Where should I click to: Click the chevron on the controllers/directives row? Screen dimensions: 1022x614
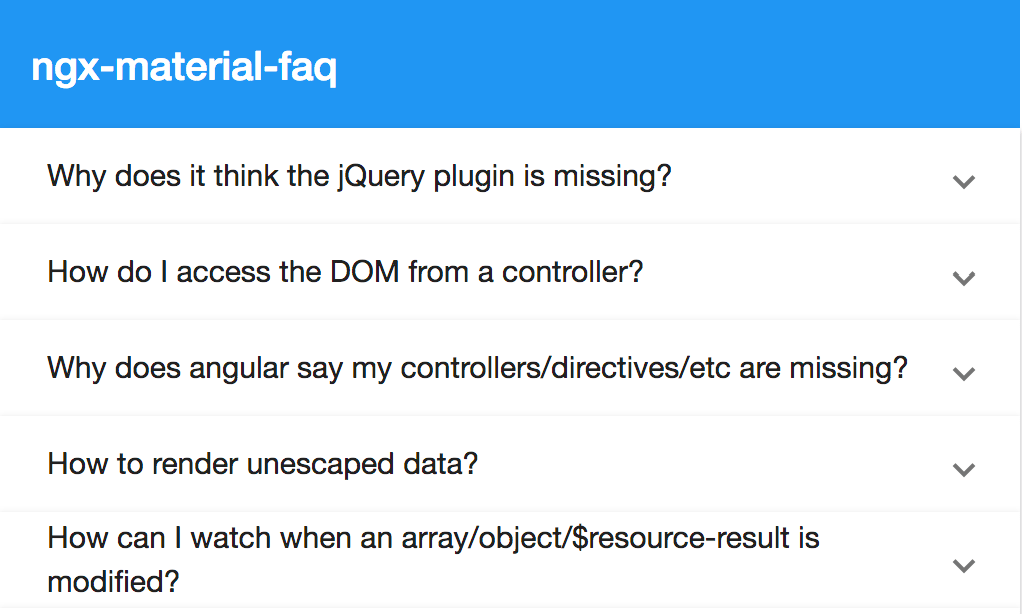pyautogui.click(x=964, y=374)
